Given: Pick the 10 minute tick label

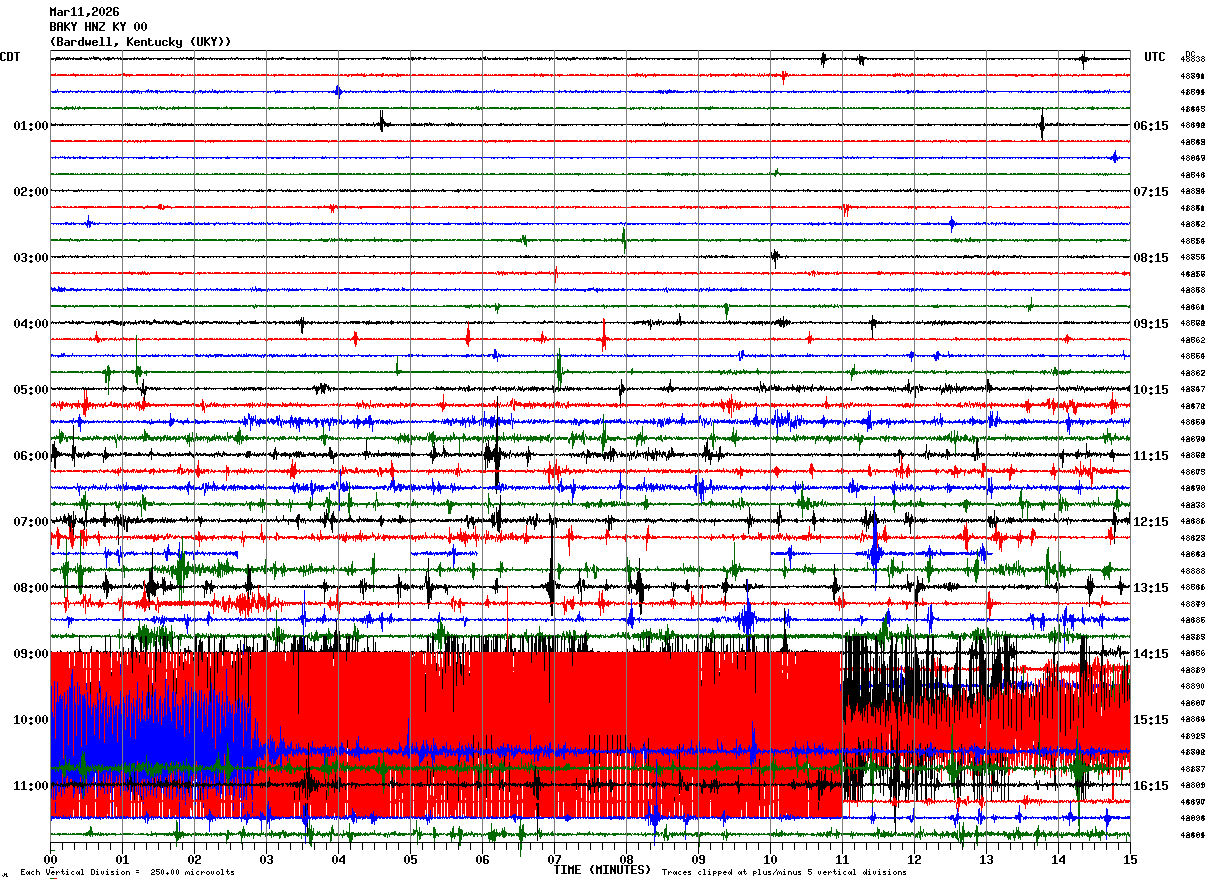Looking at the screenshot, I should [771, 859].
